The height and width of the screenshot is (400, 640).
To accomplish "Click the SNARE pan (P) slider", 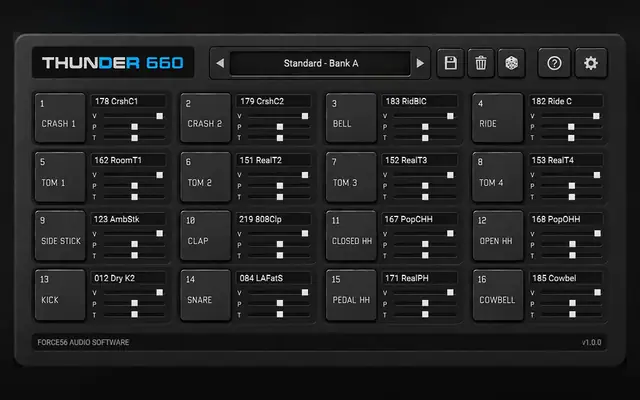I will coord(279,303).
